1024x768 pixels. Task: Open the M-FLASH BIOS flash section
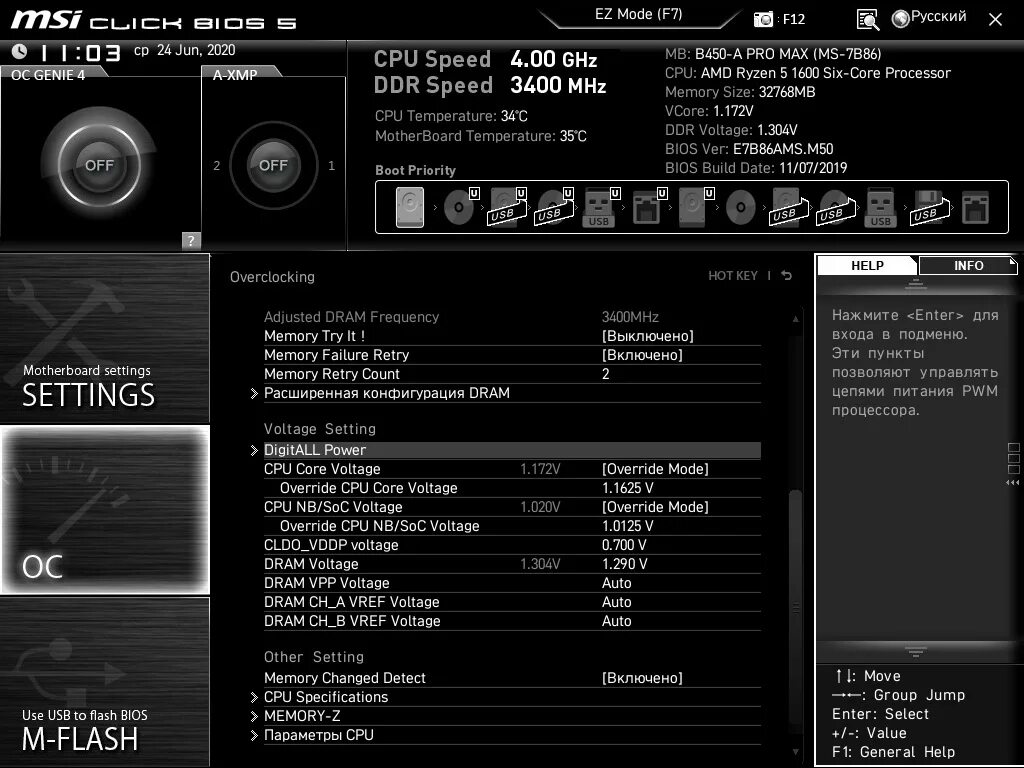tap(104, 682)
